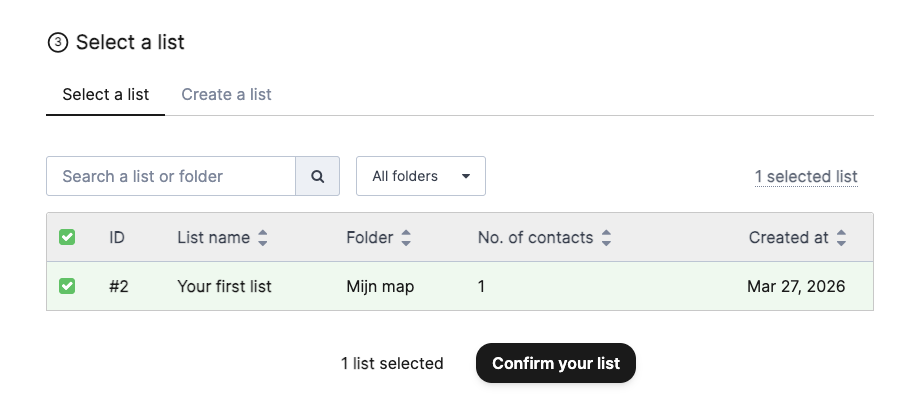This screenshot has width=914, height=415.
Task: Focus the Search a list or folder field
Action: (171, 176)
